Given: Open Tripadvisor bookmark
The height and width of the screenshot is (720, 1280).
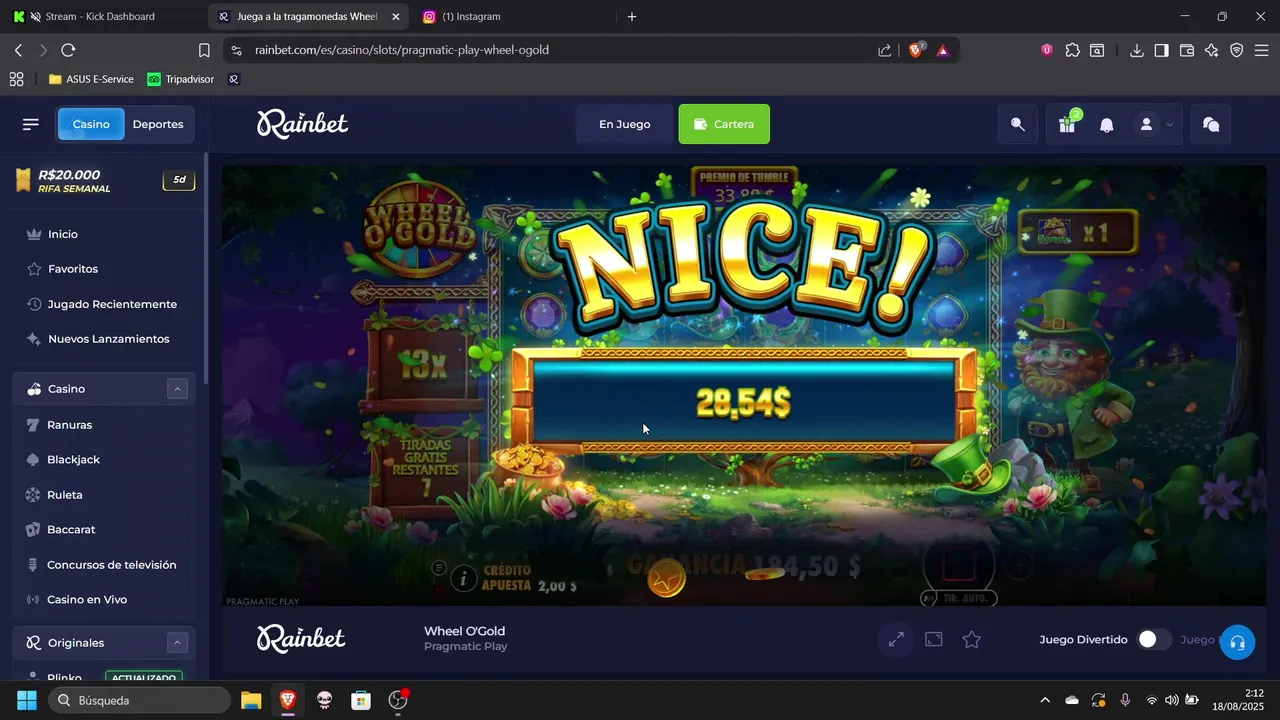Looking at the screenshot, I should 181,79.
